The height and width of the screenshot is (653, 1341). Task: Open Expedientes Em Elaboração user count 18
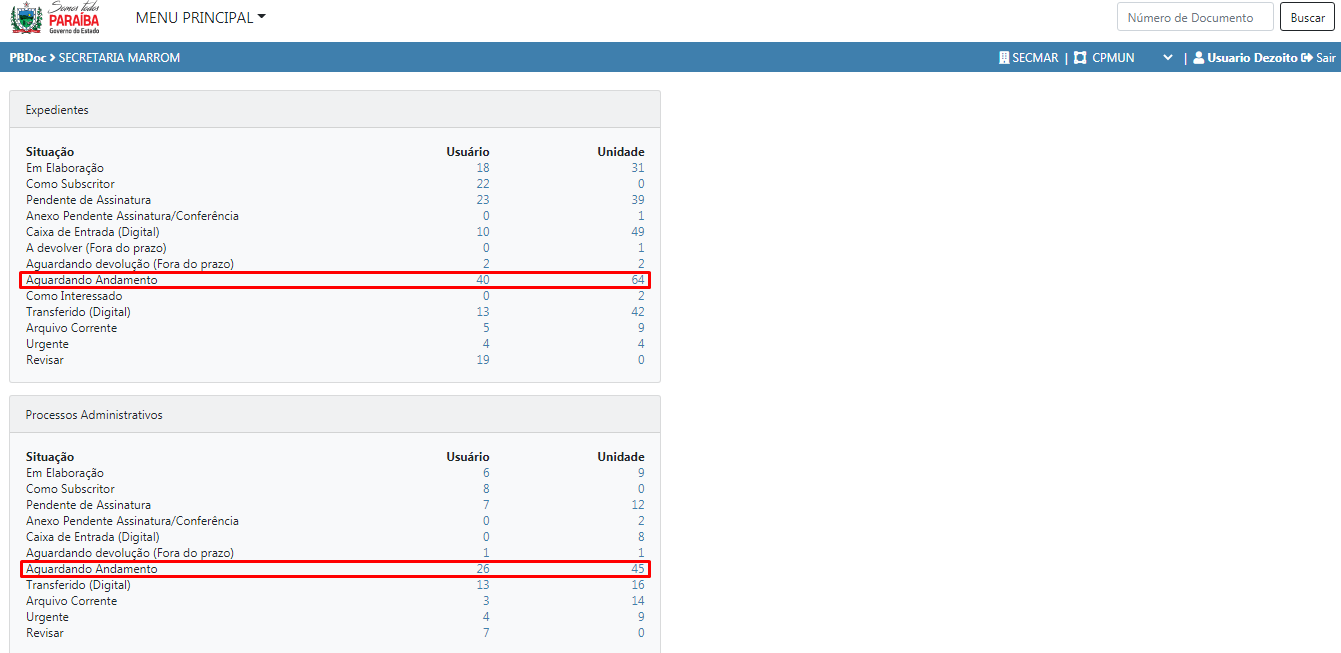pyautogui.click(x=483, y=168)
